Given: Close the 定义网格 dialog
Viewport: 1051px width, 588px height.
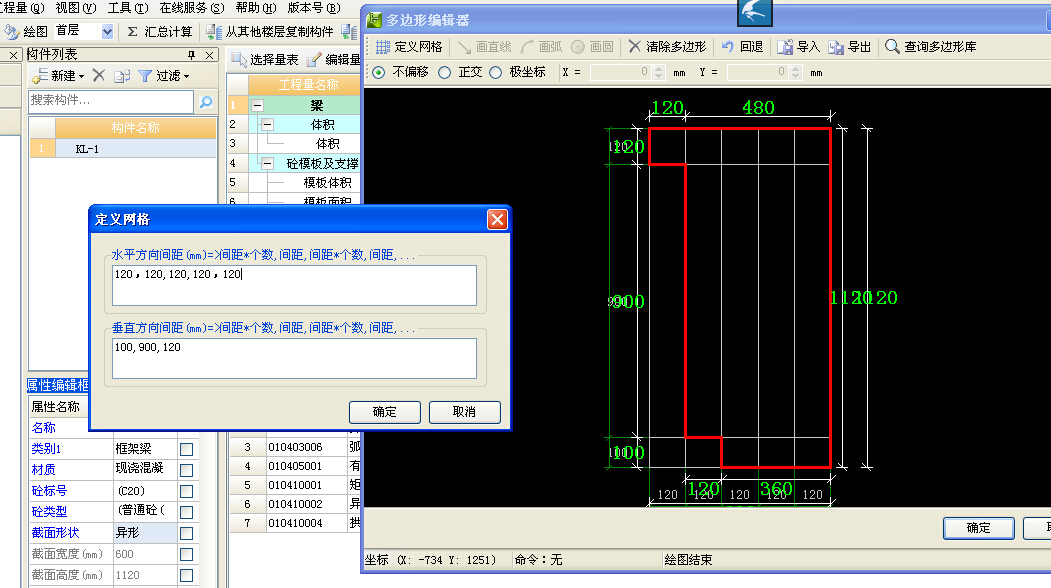Looking at the screenshot, I should click(497, 219).
